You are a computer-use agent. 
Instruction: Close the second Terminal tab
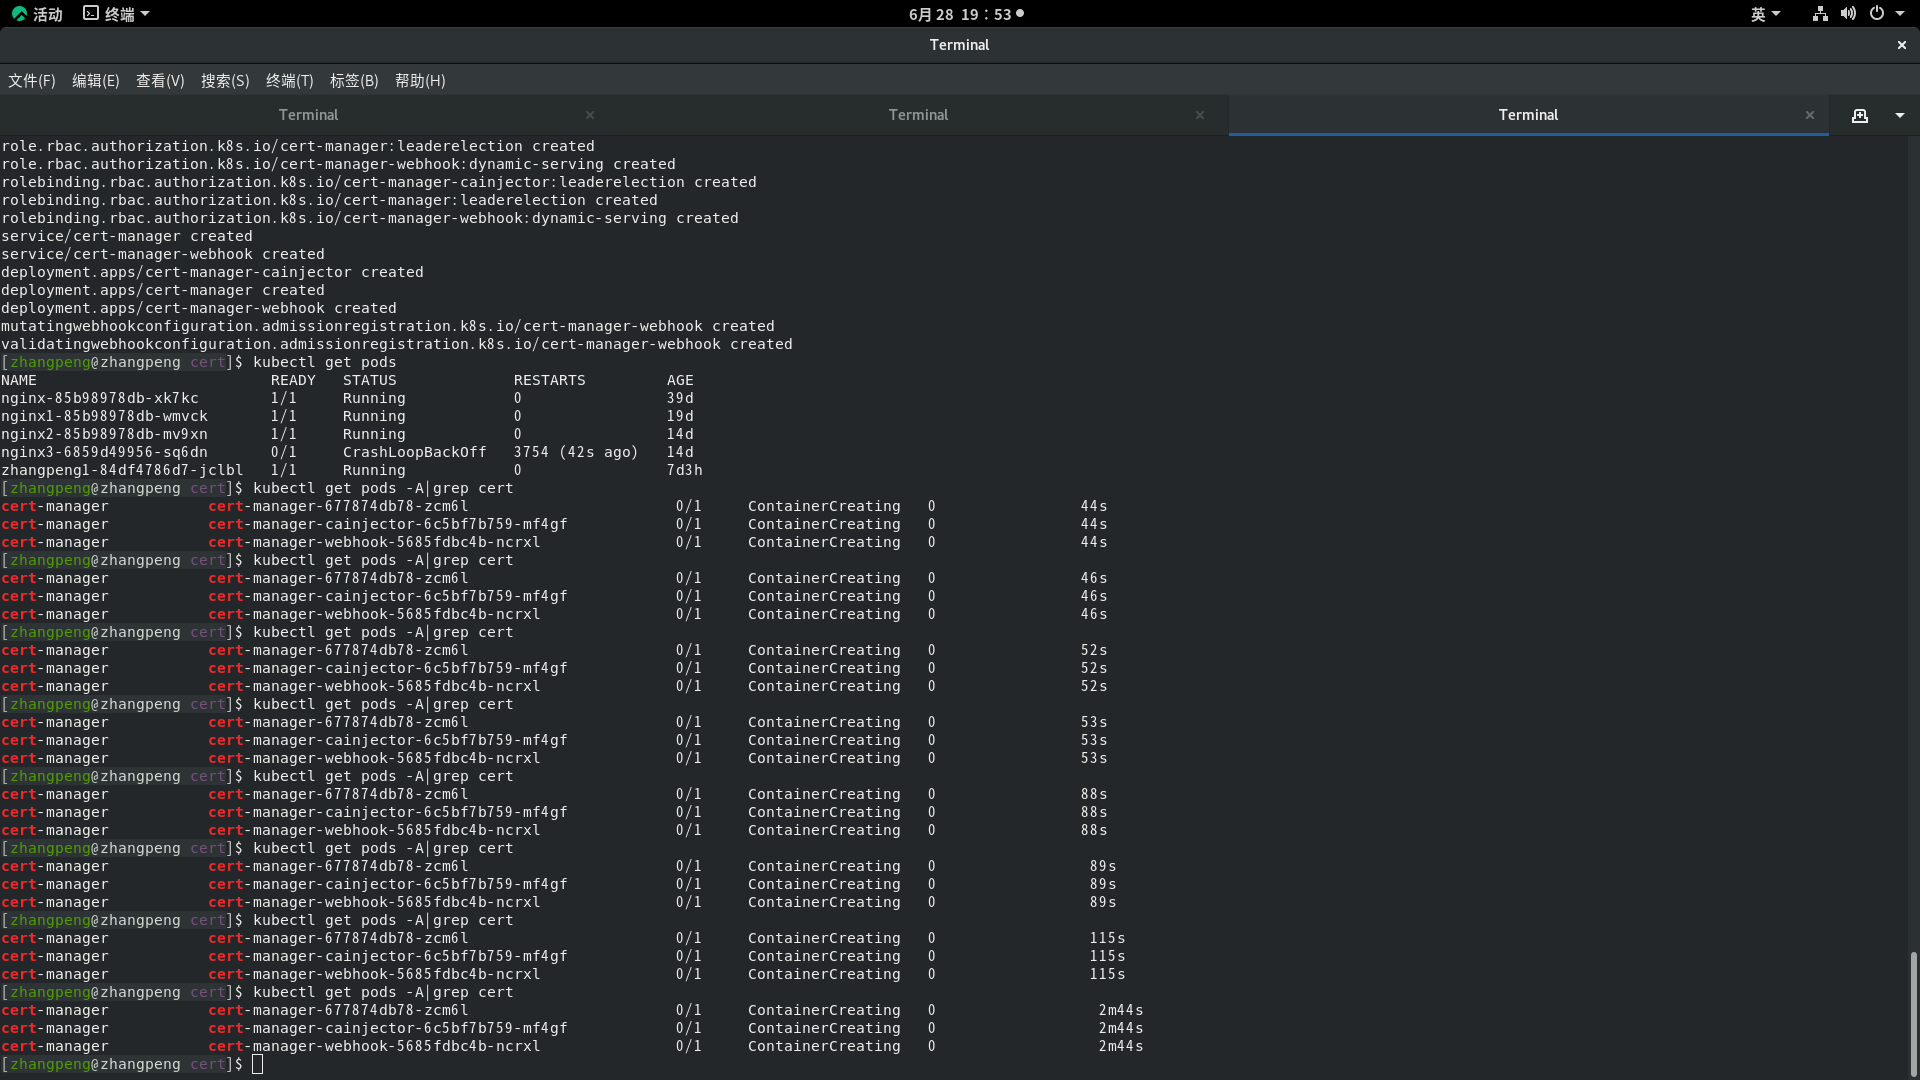tap(1200, 115)
